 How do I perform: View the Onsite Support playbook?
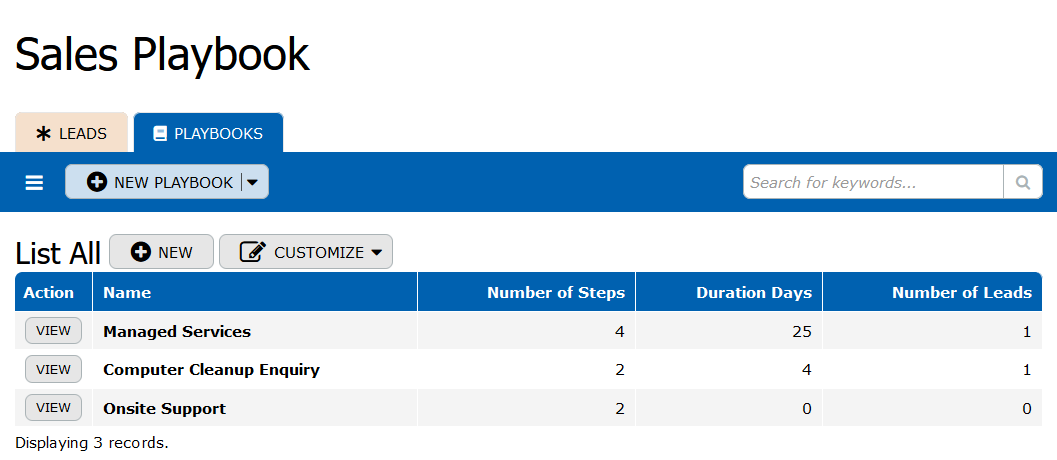pyautogui.click(x=53, y=407)
